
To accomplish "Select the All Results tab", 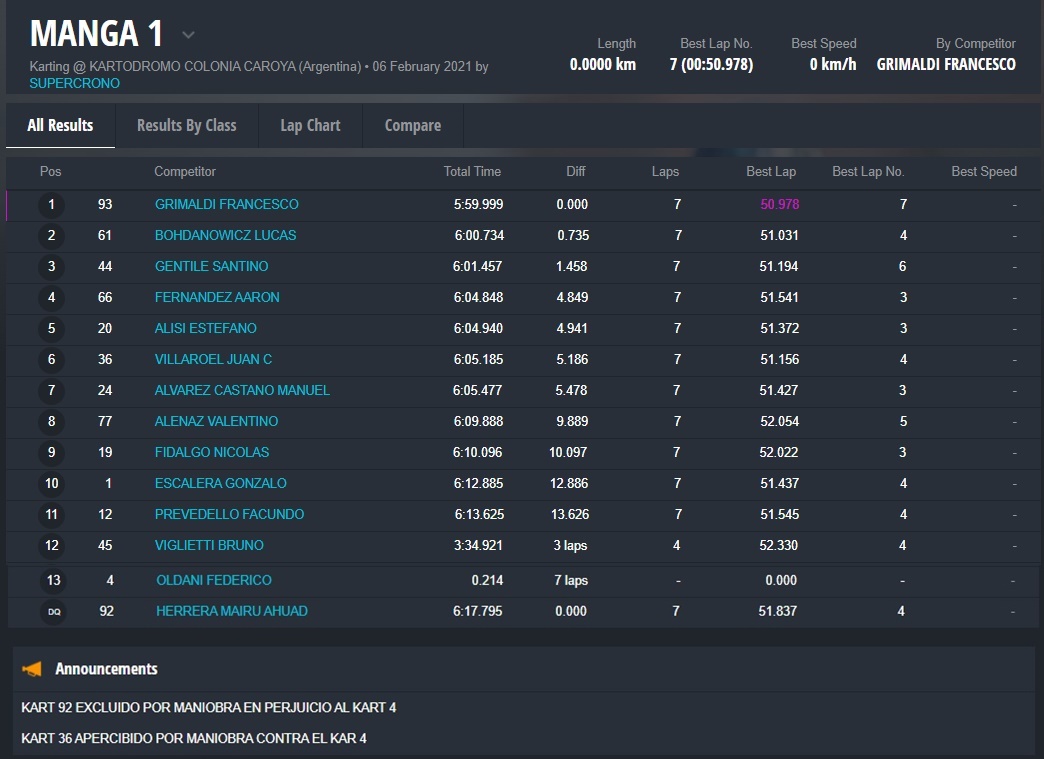I will pos(60,125).
